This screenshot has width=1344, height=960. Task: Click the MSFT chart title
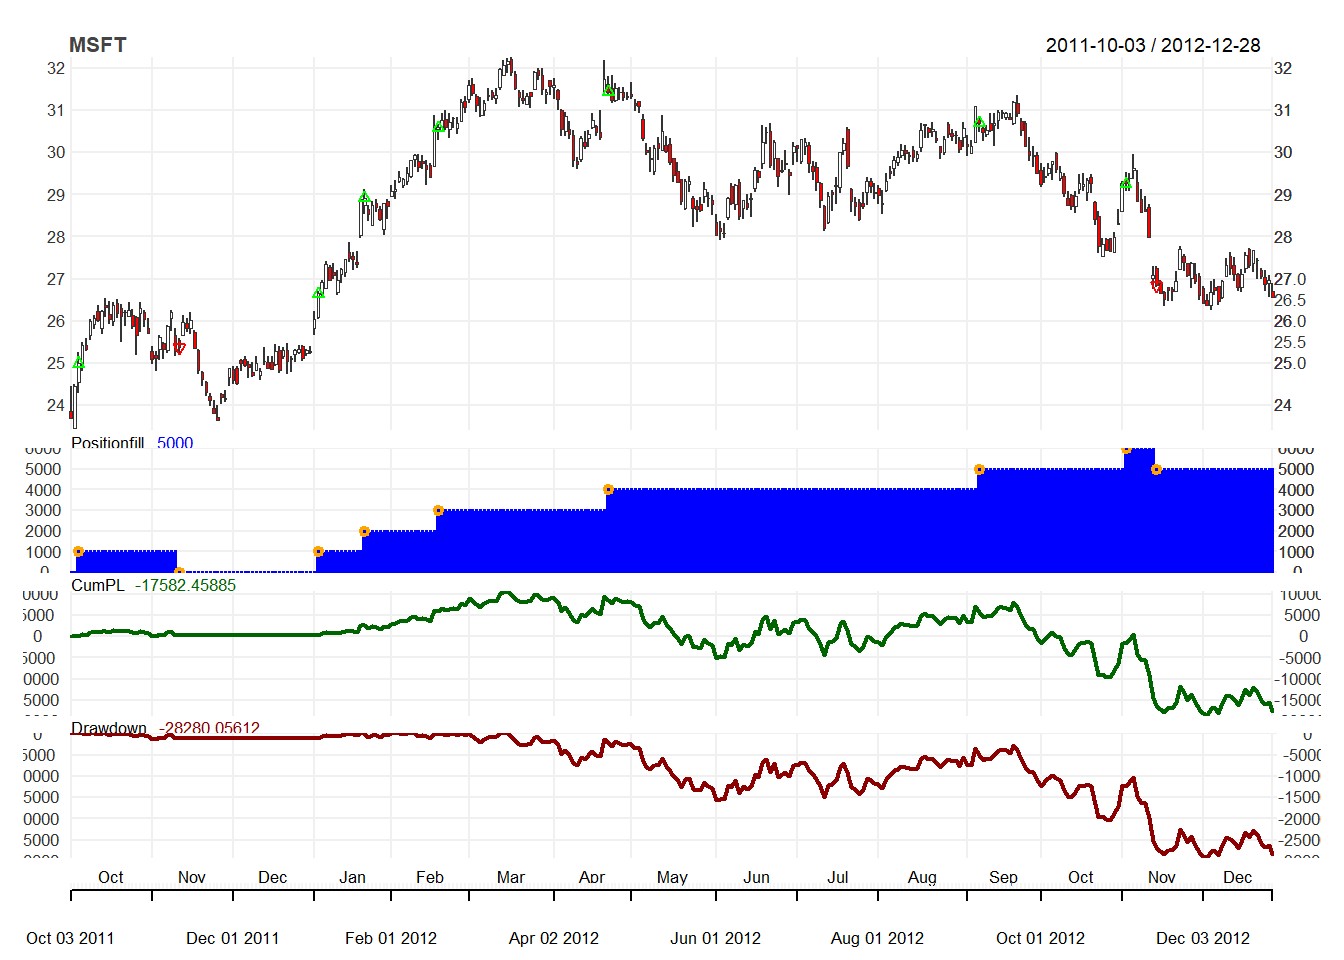click(x=98, y=45)
